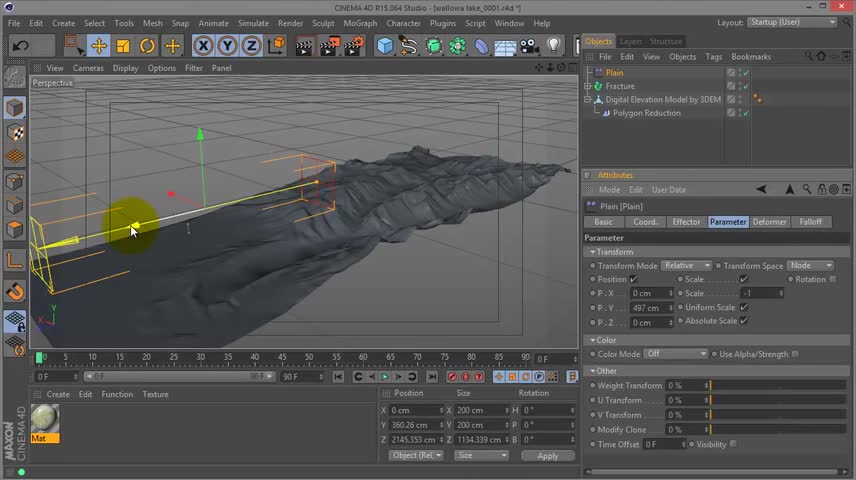Switch to the Falloff tab
This screenshot has width=856, height=480.
(x=810, y=222)
